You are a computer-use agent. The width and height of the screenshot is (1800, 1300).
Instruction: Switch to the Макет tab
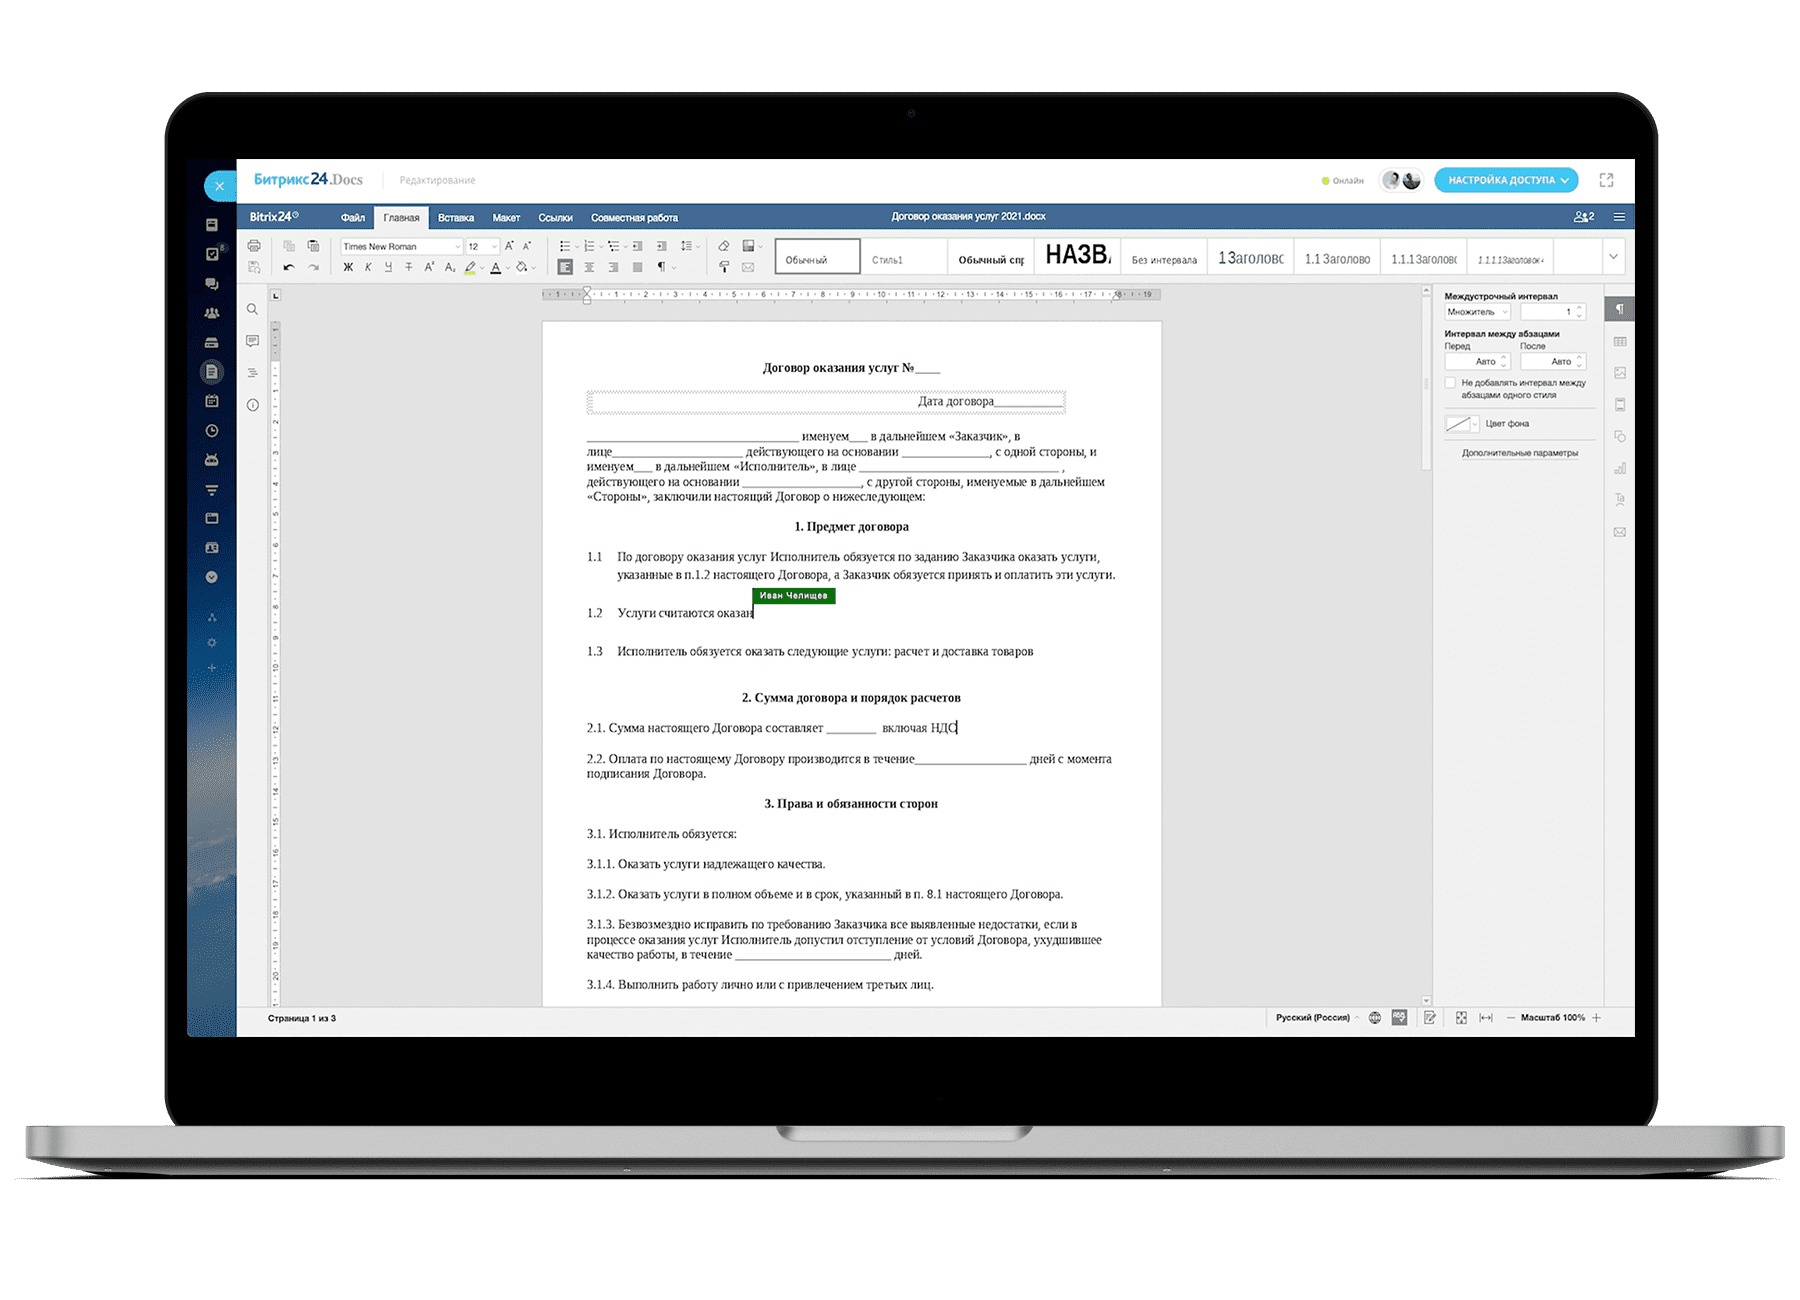pyautogui.click(x=506, y=217)
